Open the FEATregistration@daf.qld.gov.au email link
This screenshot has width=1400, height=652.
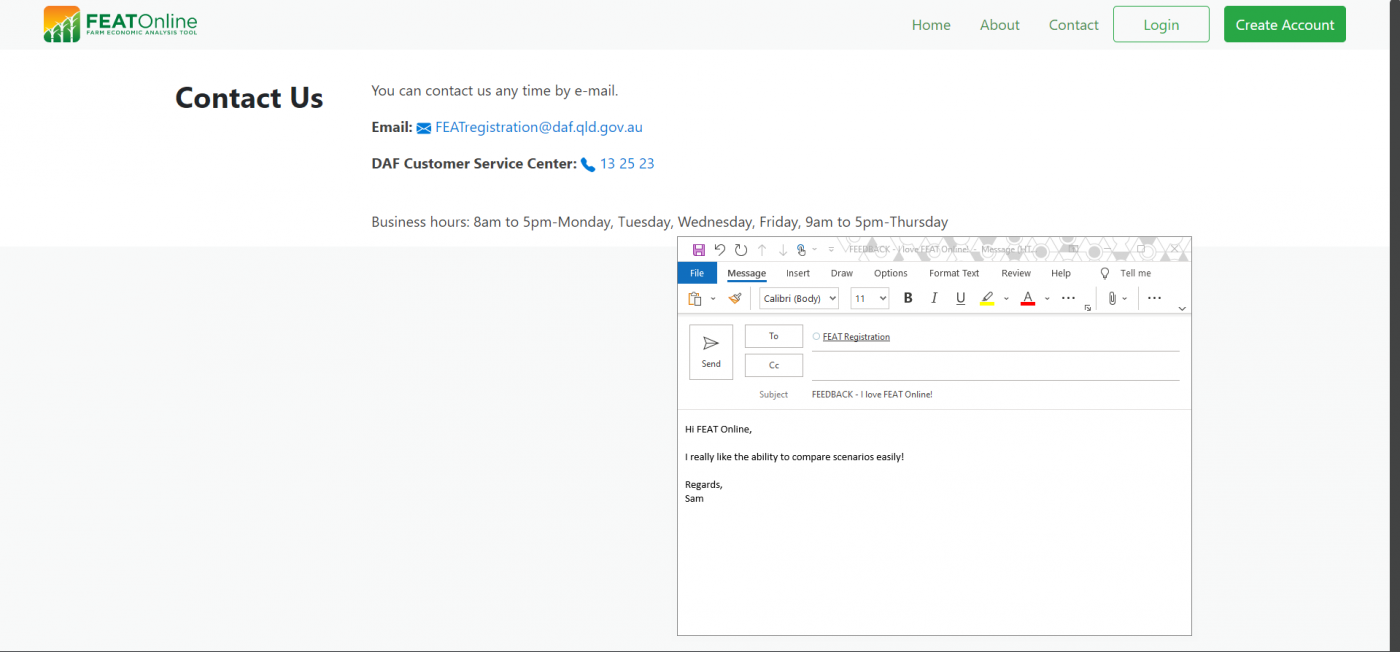coord(538,127)
